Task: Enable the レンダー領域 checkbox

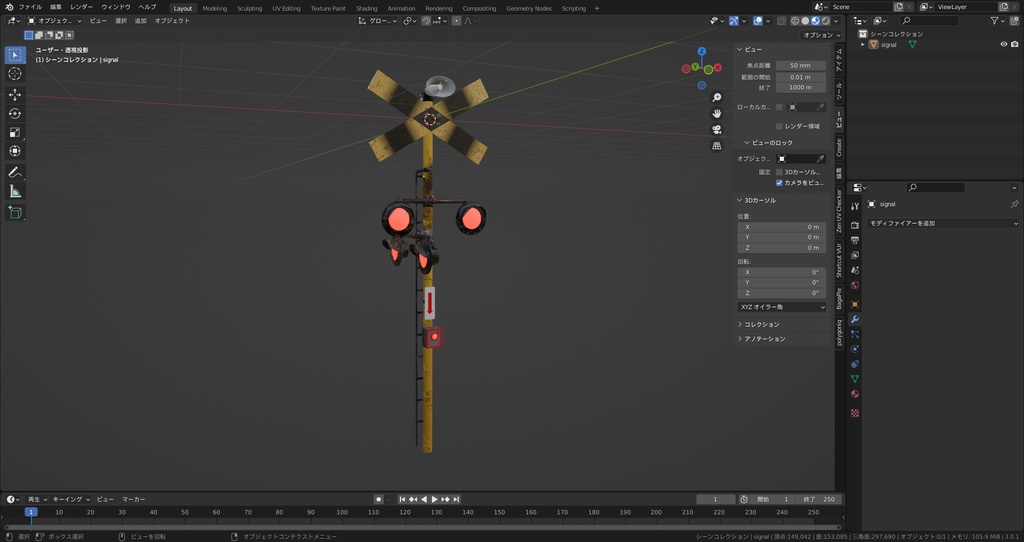Action: pyautogui.click(x=780, y=126)
